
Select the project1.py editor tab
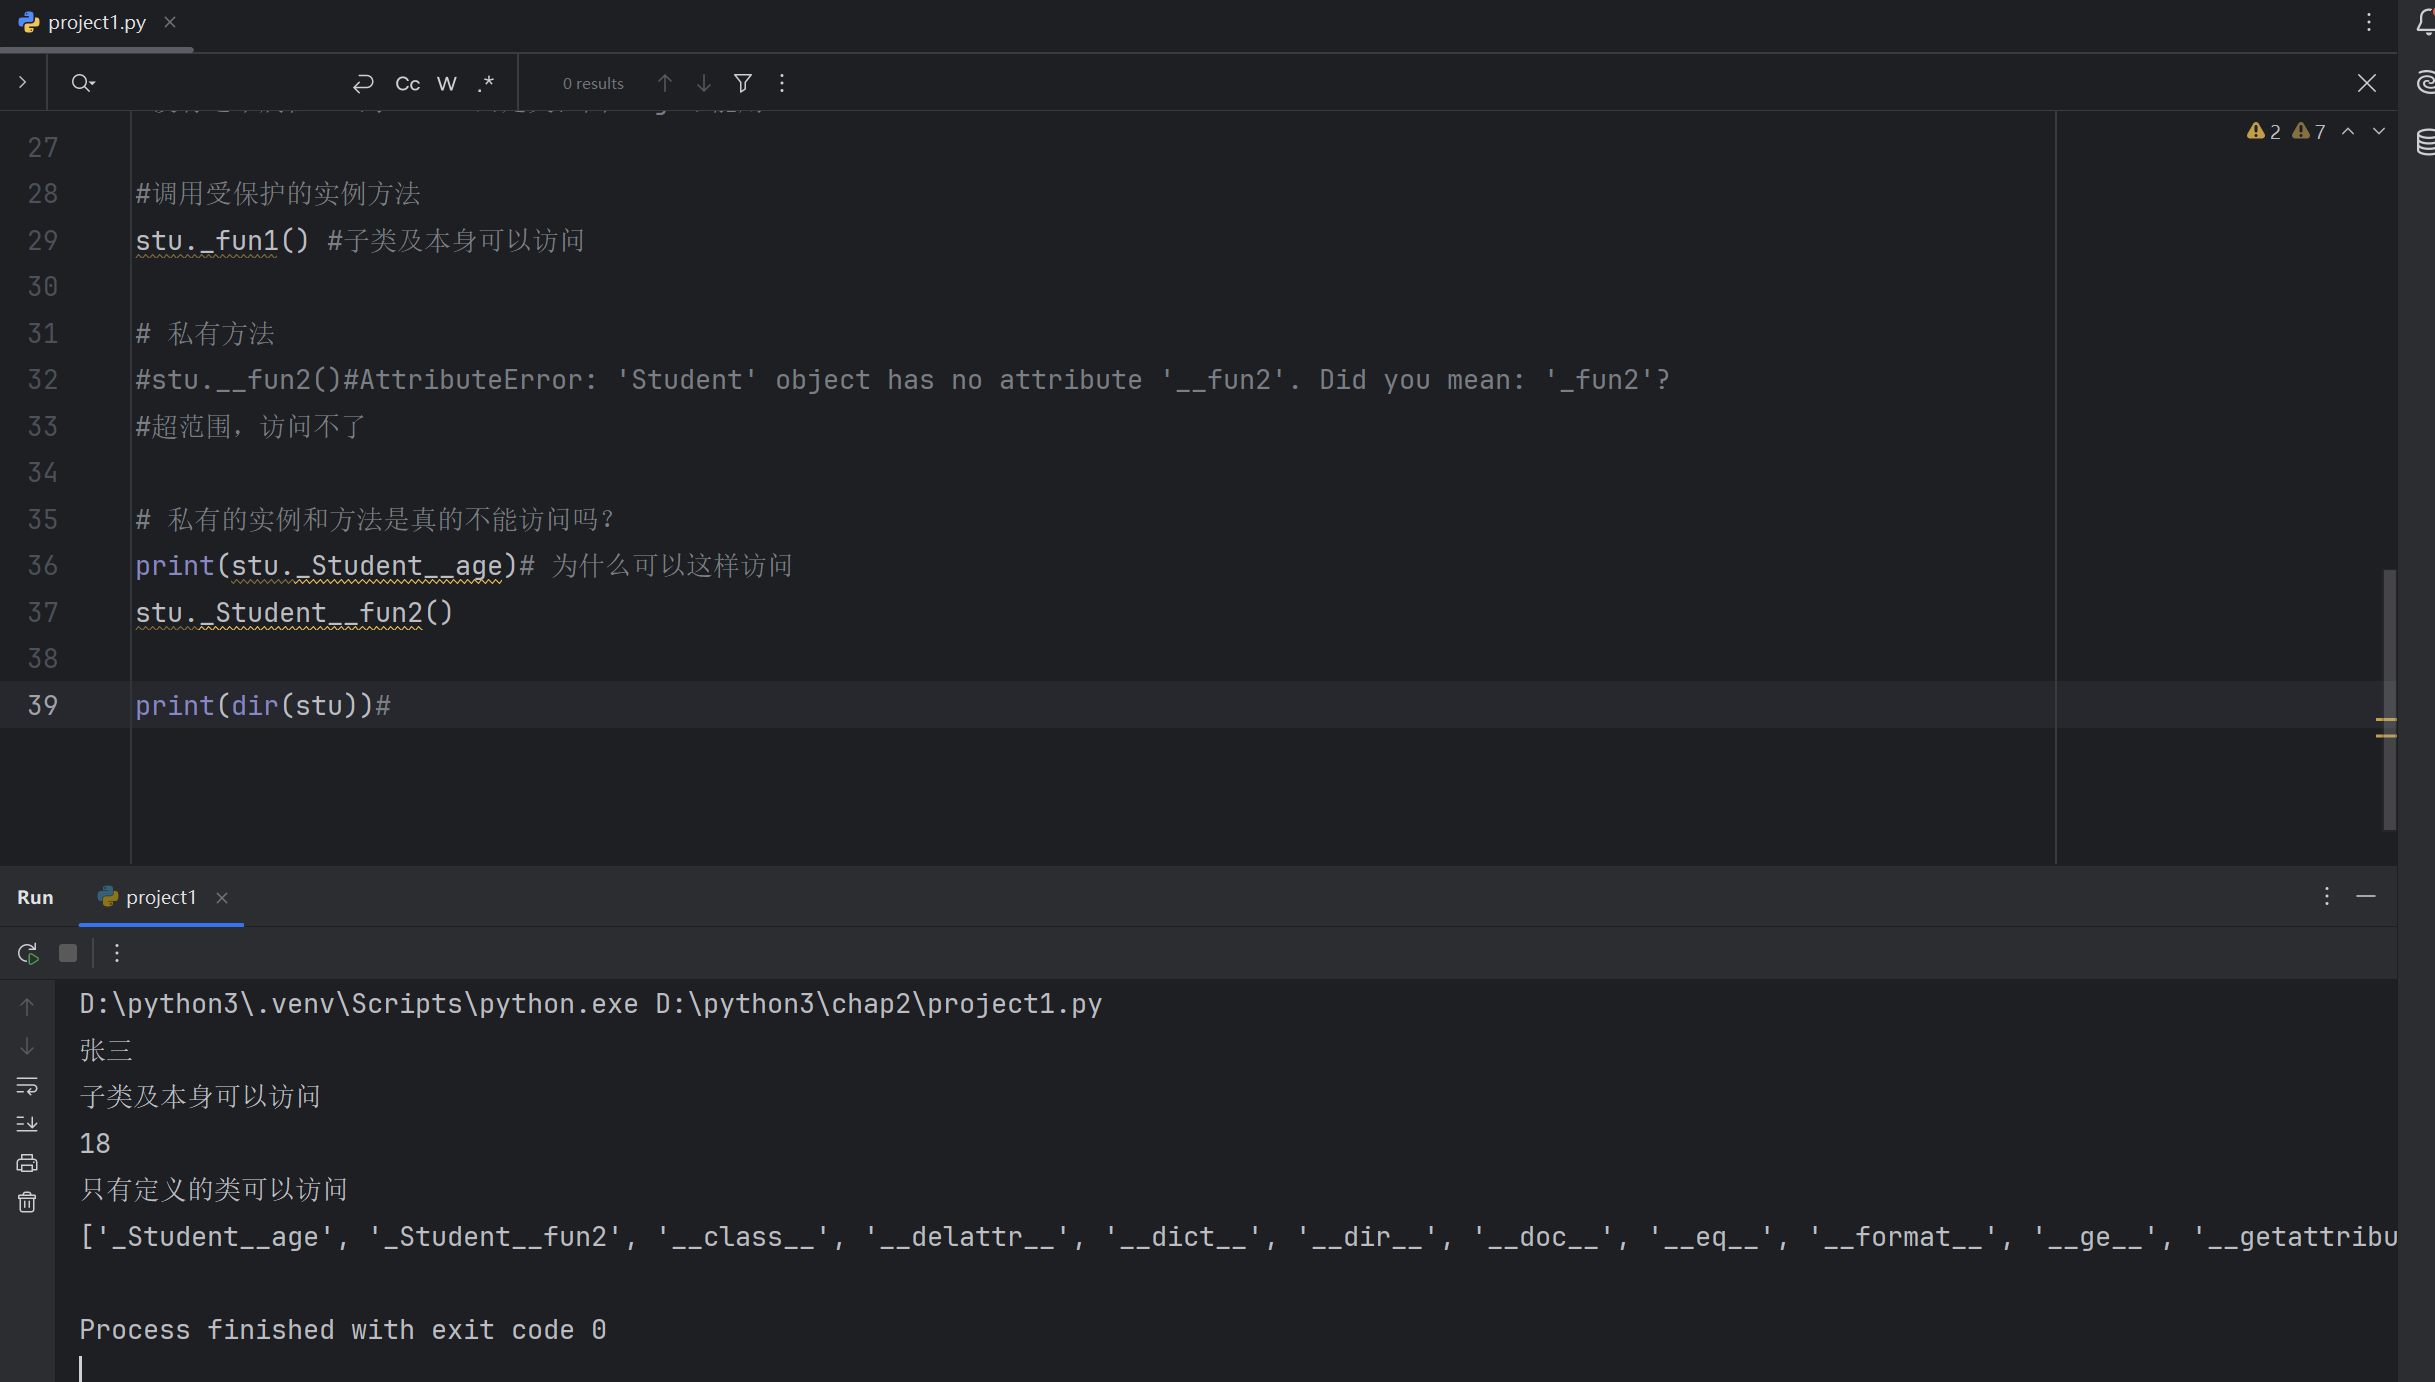(x=96, y=22)
